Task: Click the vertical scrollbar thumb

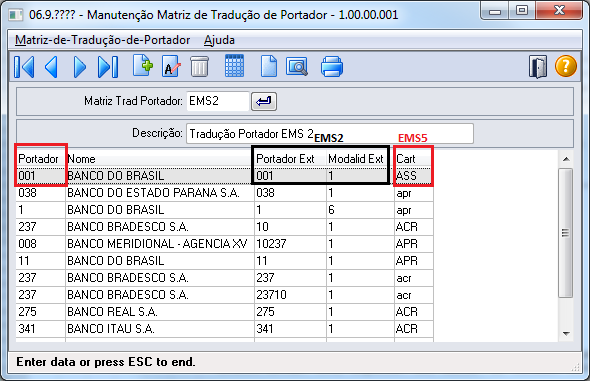Action: (x=566, y=233)
